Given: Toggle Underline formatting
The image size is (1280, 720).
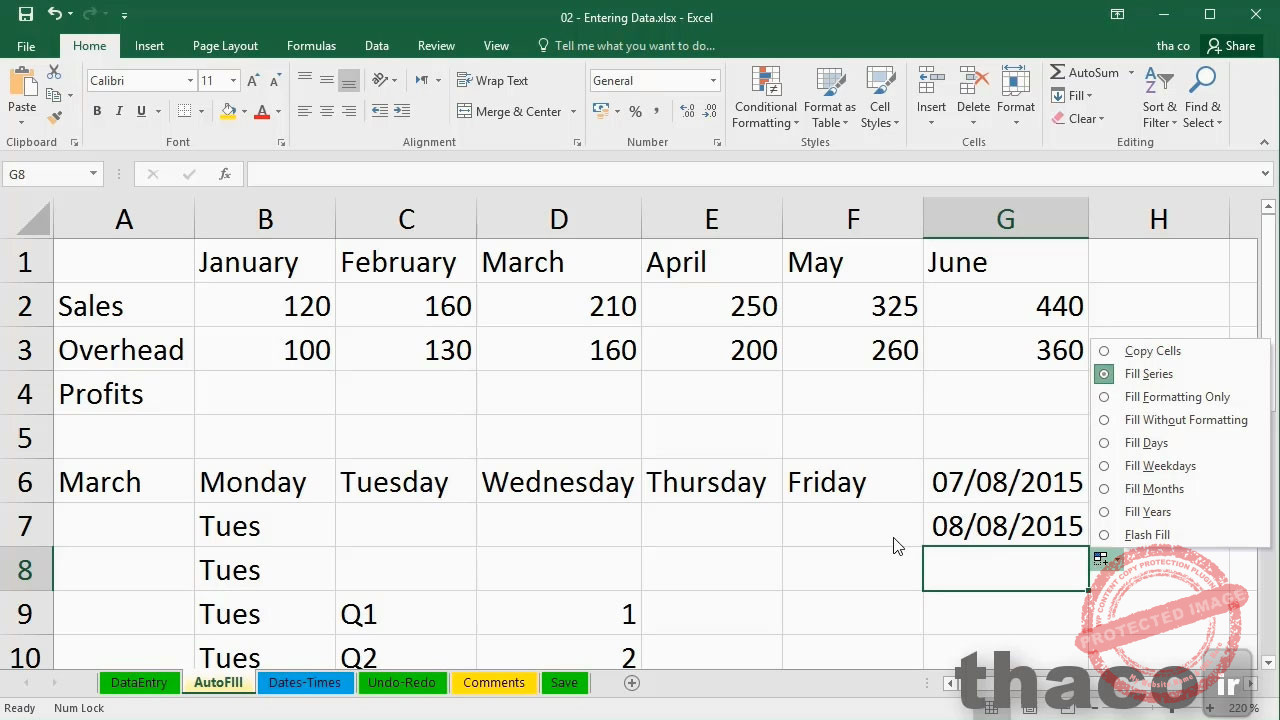Looking at the screenshot, I should (x=141, y=111).
